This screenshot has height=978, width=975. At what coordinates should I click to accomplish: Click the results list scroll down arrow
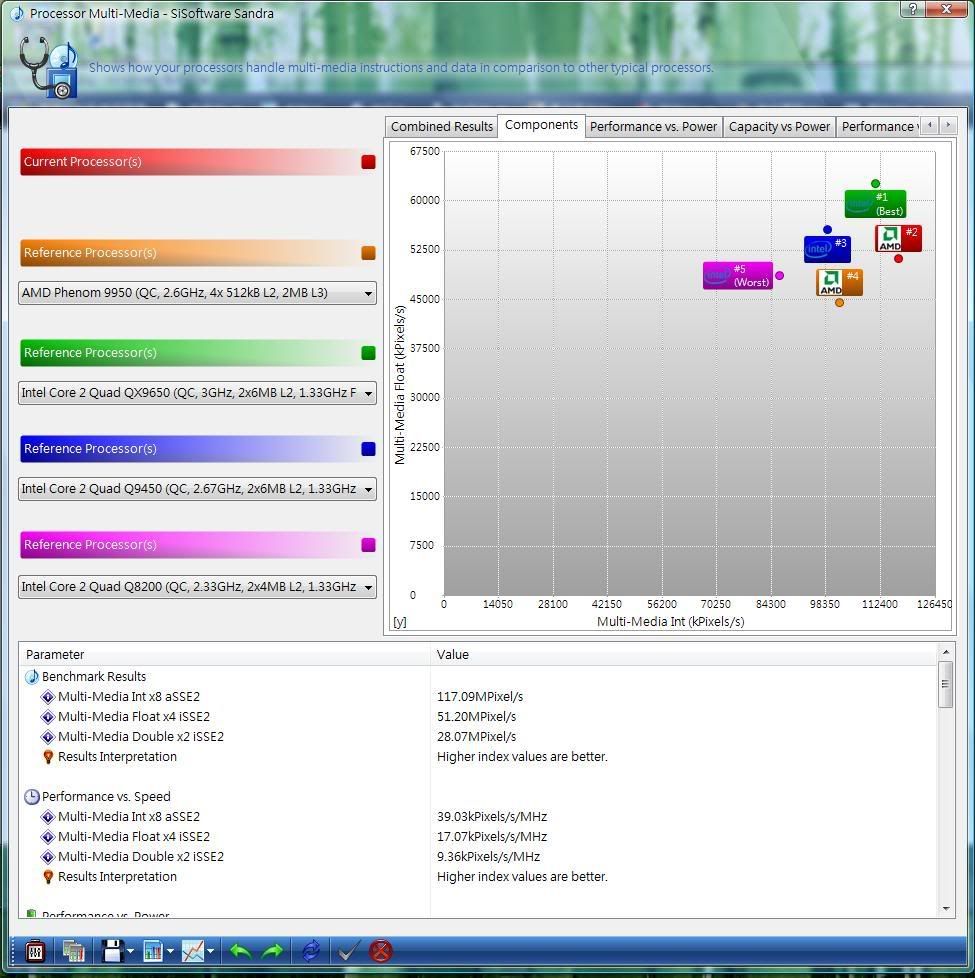pos(946,909)
